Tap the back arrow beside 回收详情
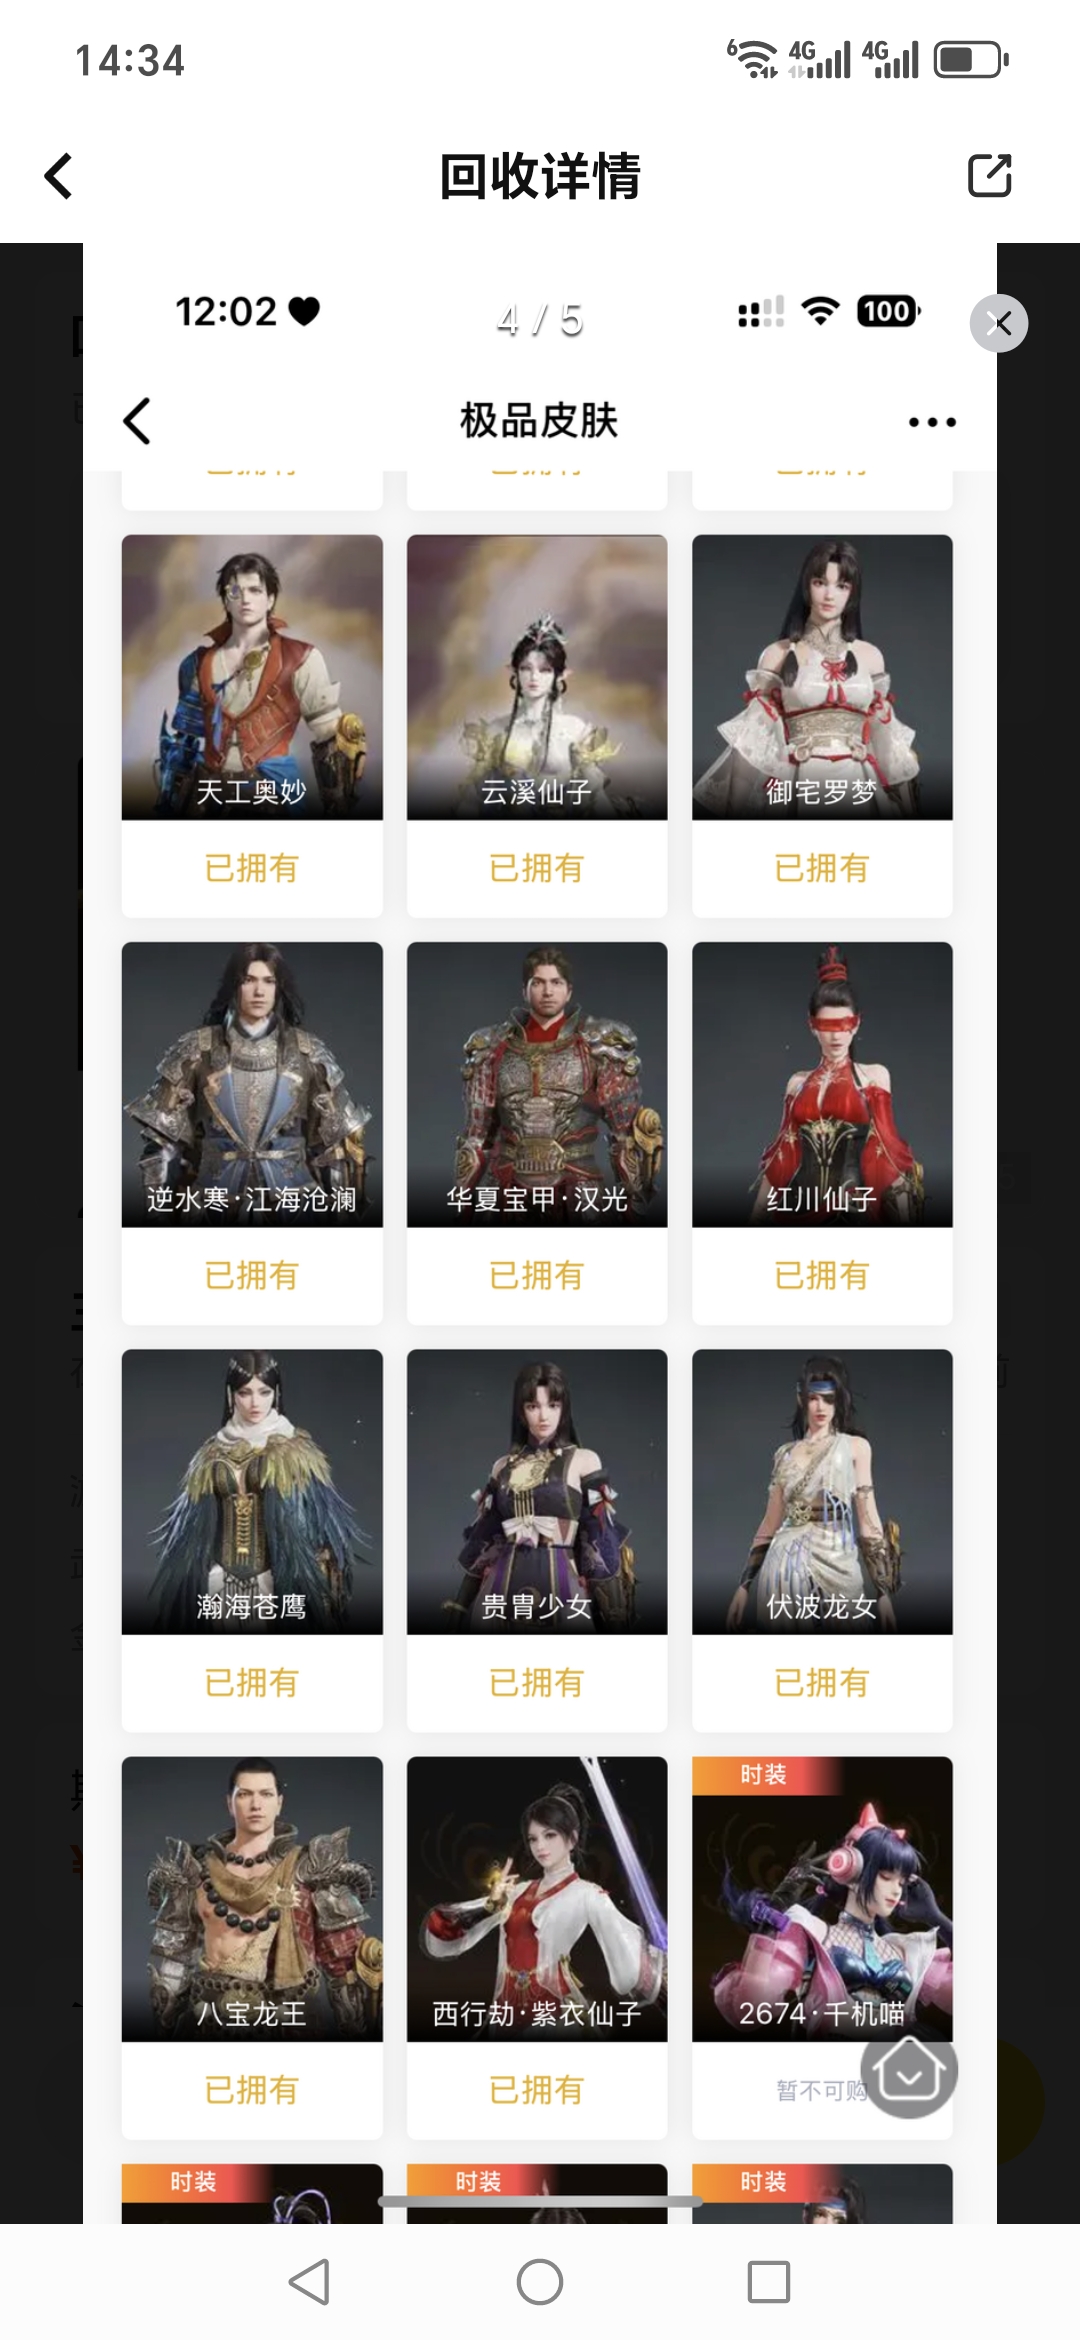 [x=59, y=176]
